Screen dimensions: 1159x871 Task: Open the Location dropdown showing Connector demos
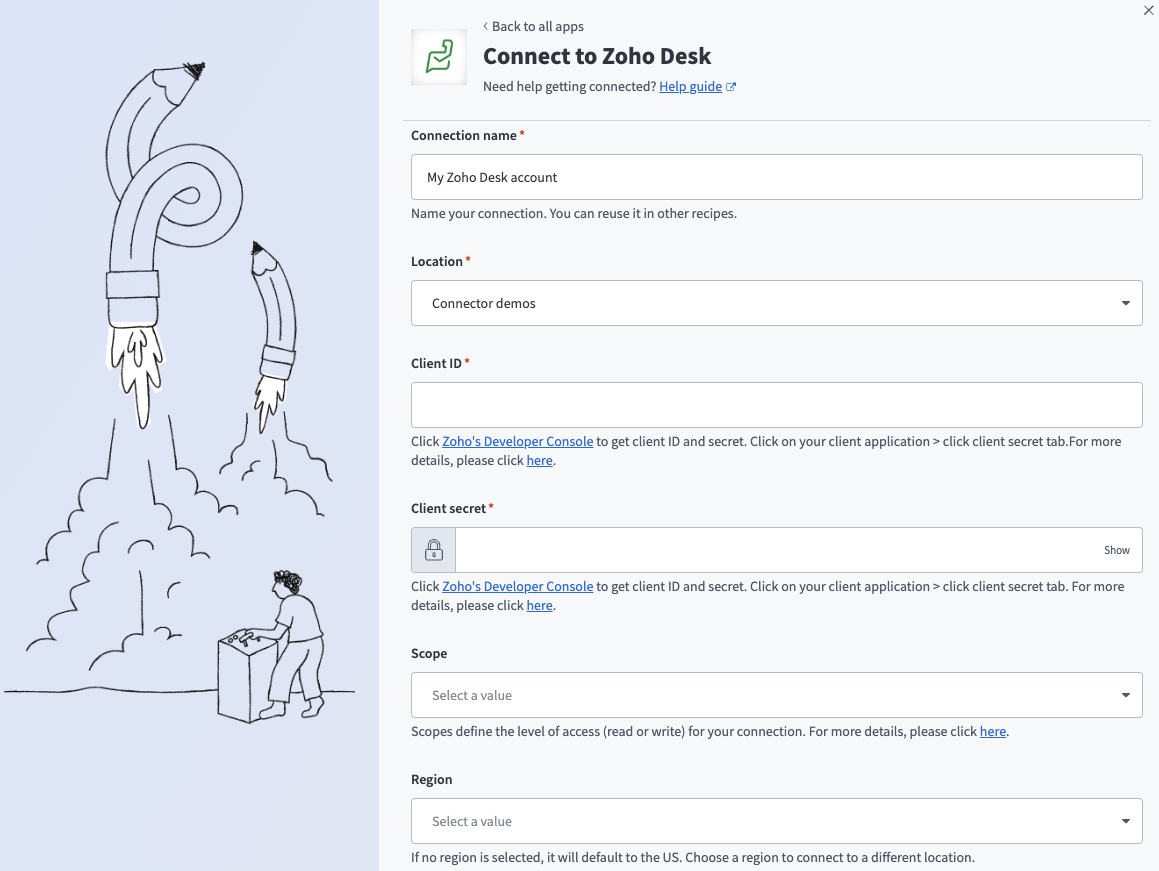pyautogui.click(x=776, y=302)
